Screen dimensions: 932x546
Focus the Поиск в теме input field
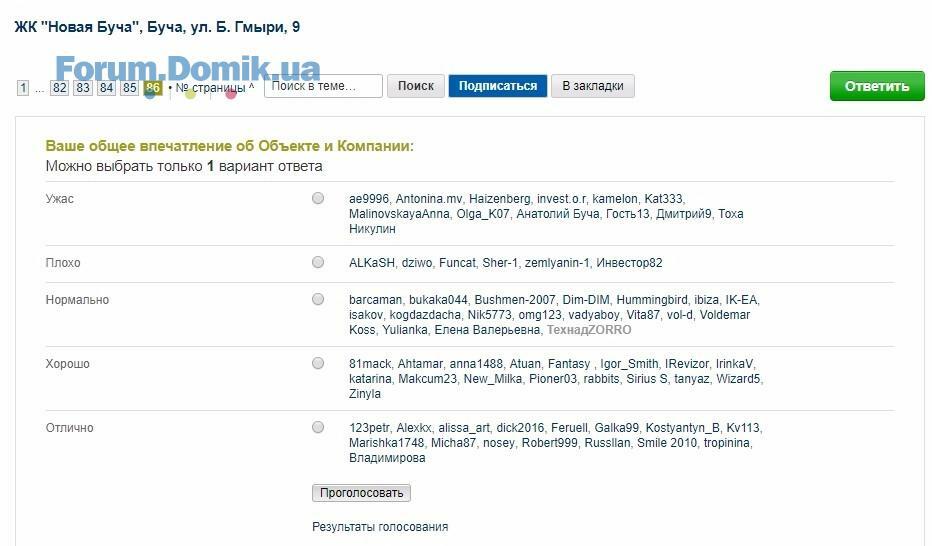323,86
